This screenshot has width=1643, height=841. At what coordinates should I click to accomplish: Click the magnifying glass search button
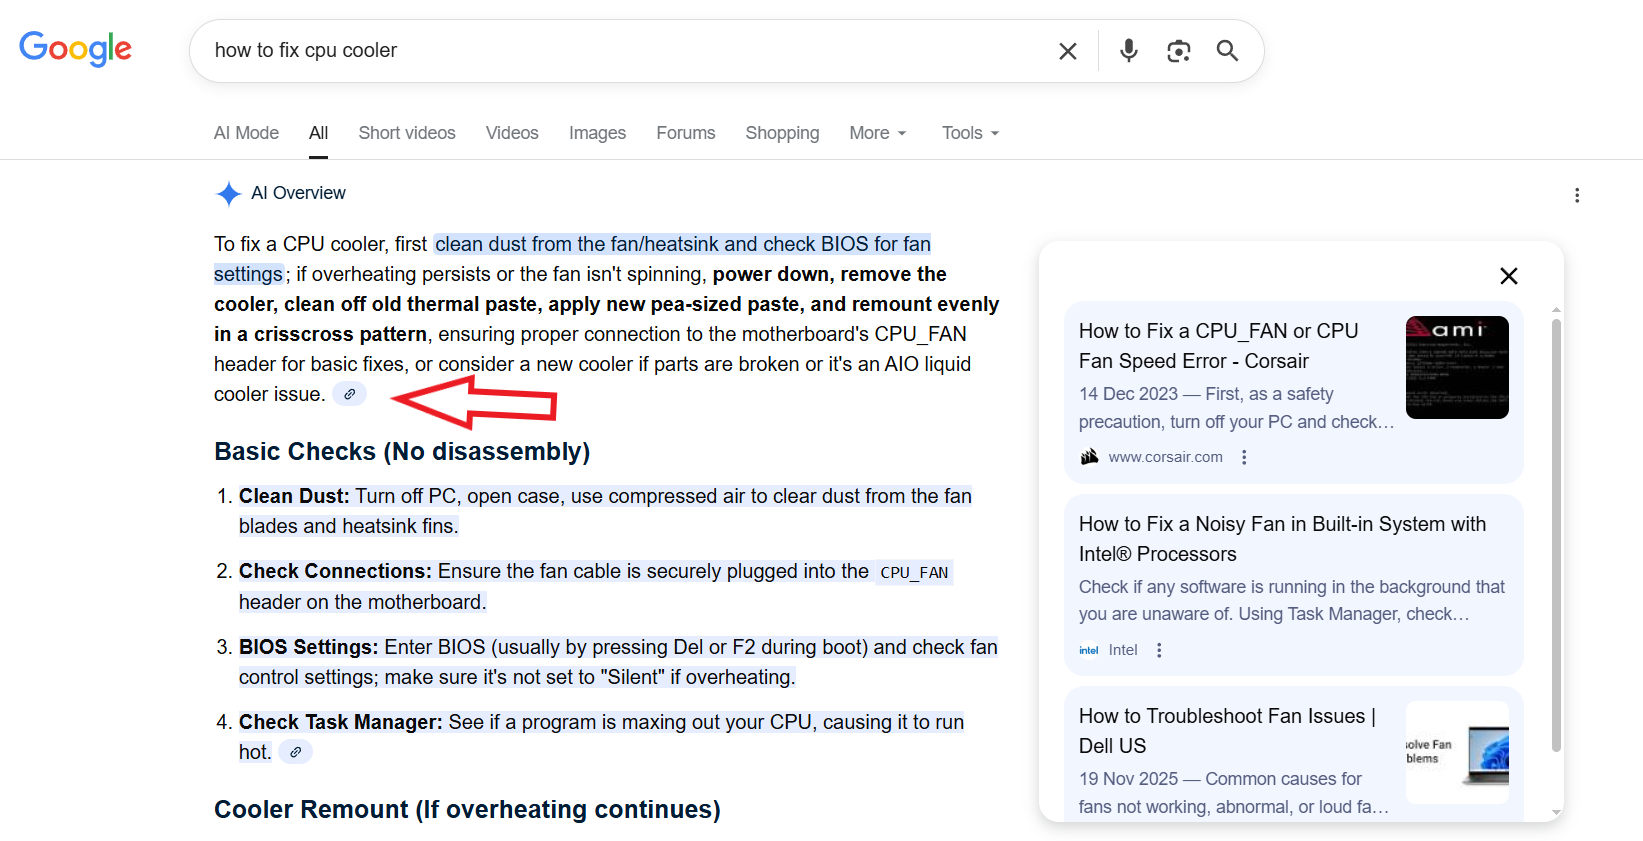click(1227, 51)
